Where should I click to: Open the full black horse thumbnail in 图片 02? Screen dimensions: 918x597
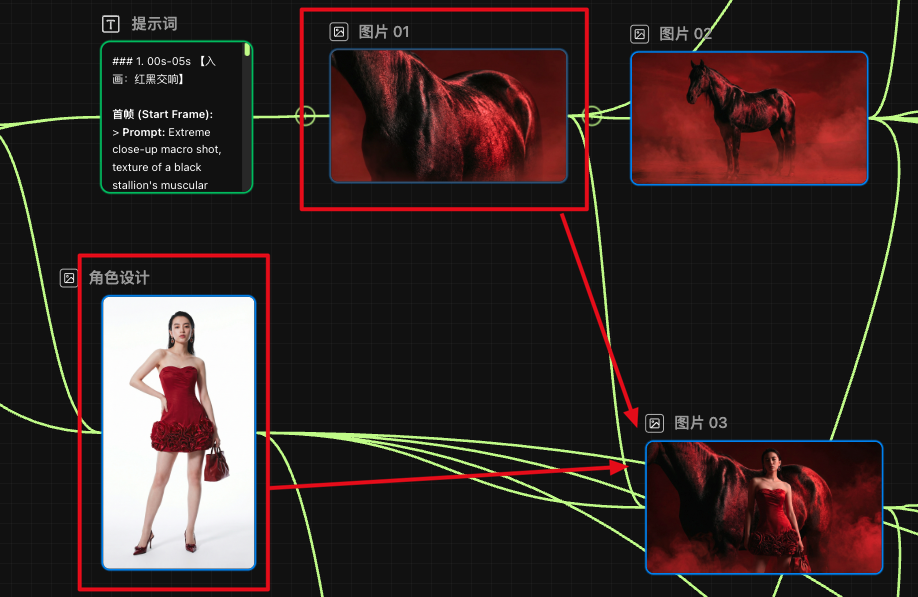pos(748,118)
